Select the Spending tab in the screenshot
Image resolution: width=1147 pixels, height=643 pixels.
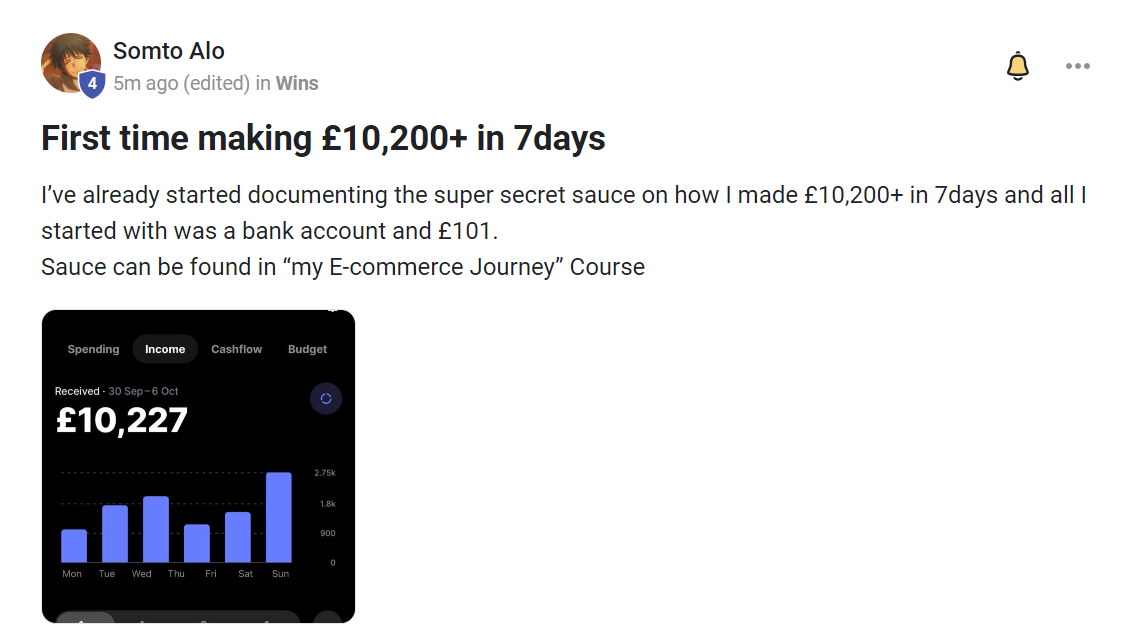pos(93,349)
